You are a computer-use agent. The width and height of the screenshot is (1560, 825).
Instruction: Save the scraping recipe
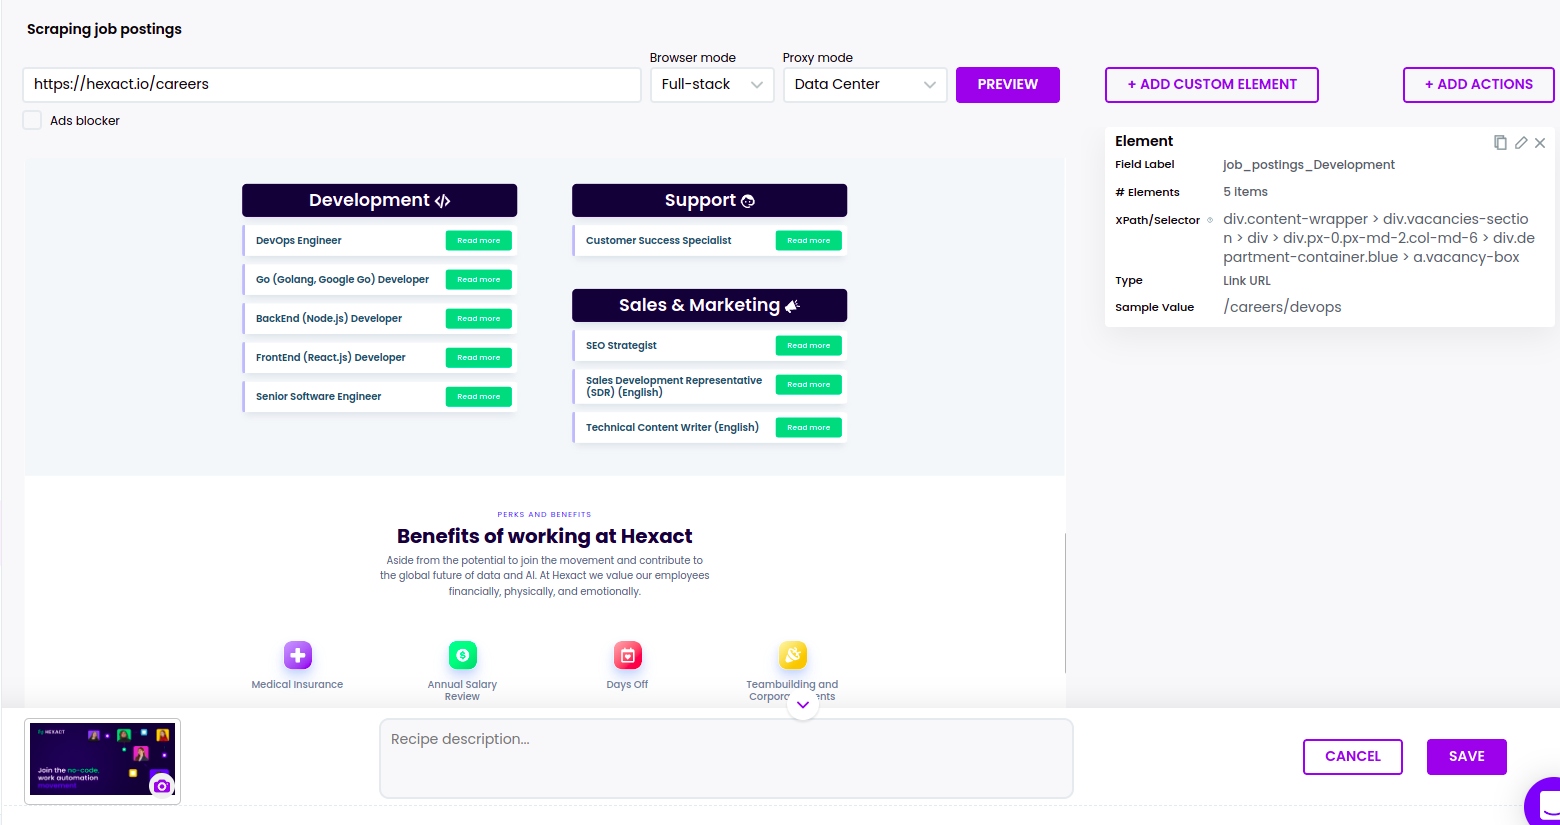[1466, 756]
